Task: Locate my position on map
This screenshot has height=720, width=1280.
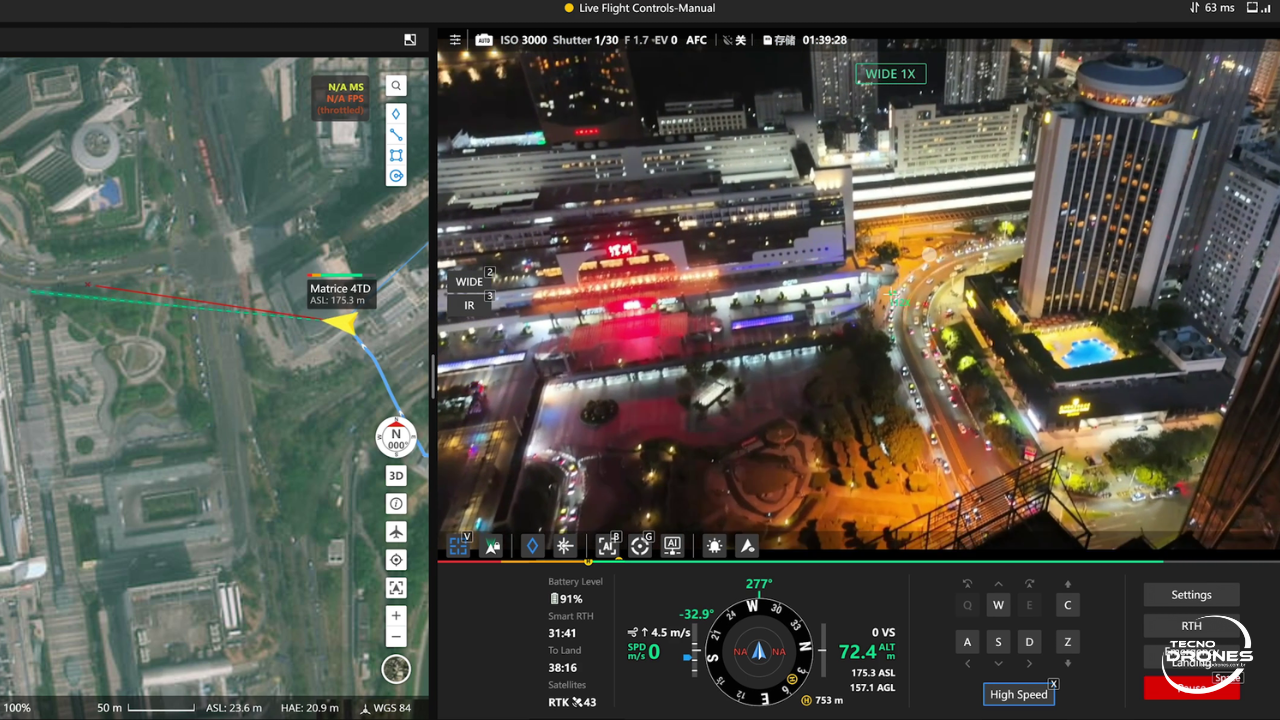Action: (396, 560)
